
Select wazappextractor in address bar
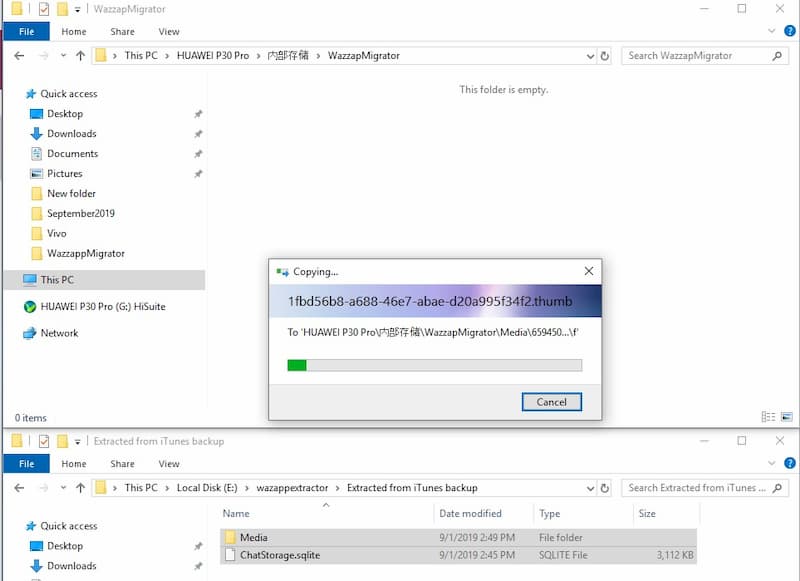point(292,488)
